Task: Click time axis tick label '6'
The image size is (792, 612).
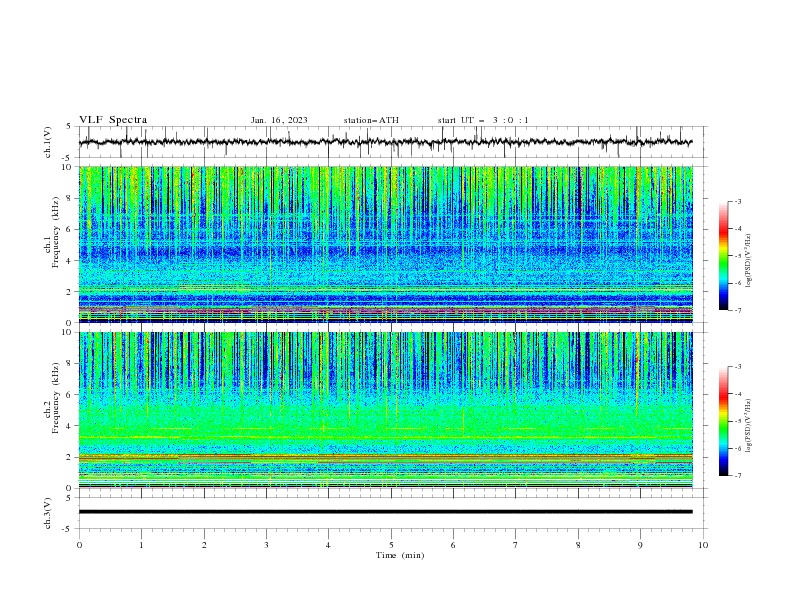Action: coord(453,545)
